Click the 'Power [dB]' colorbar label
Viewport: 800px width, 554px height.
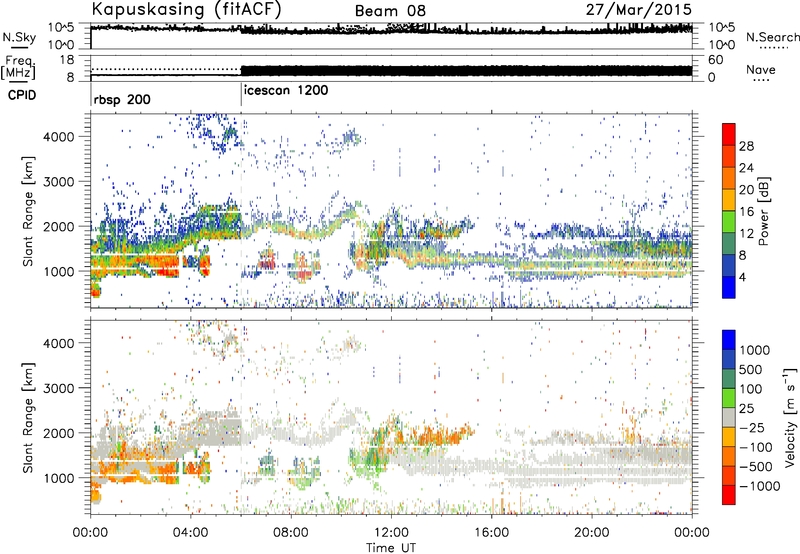coord(763,211)
